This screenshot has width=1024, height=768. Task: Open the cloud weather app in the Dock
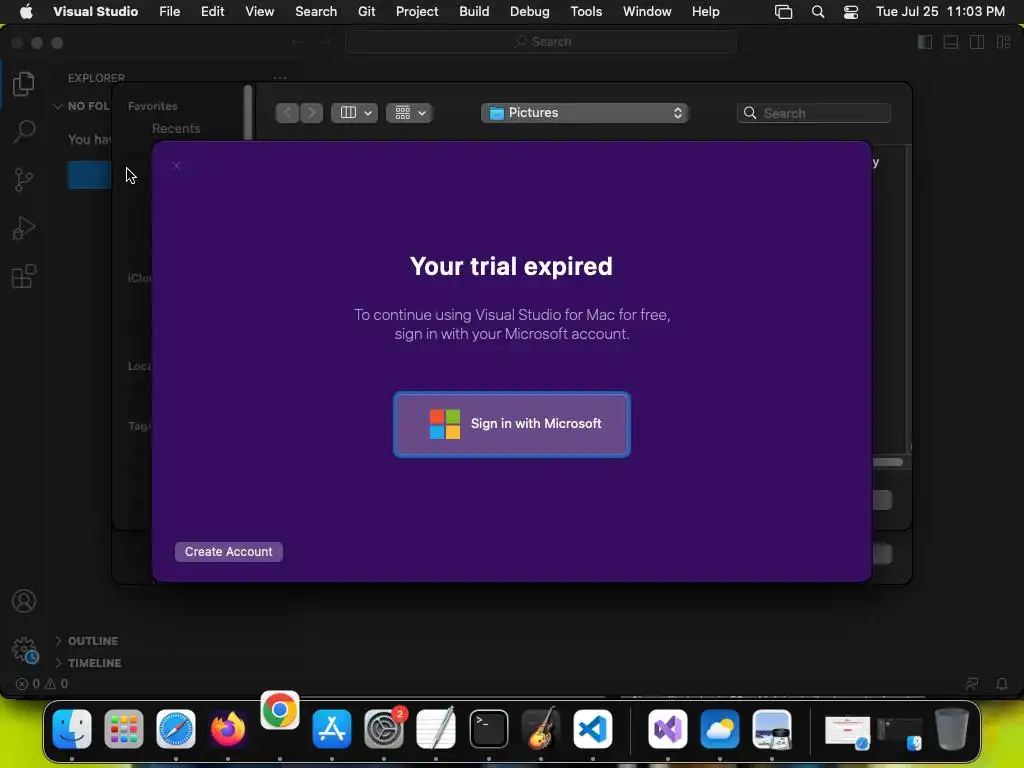[720, 729]
